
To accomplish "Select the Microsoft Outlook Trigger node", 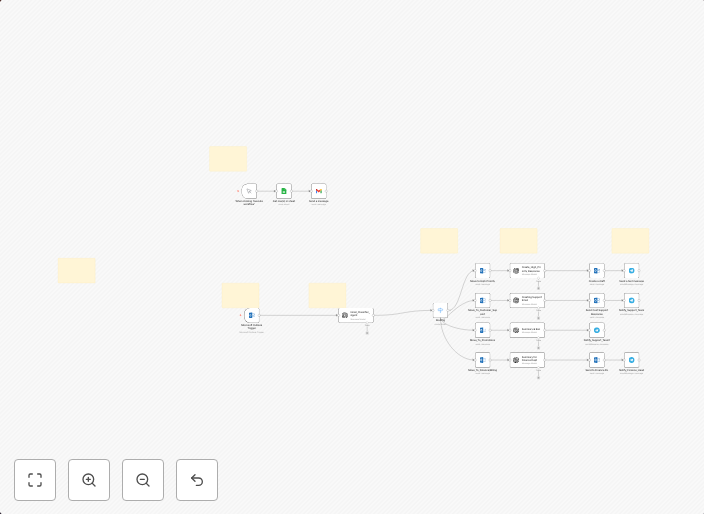I will click(x=252, y=315).
